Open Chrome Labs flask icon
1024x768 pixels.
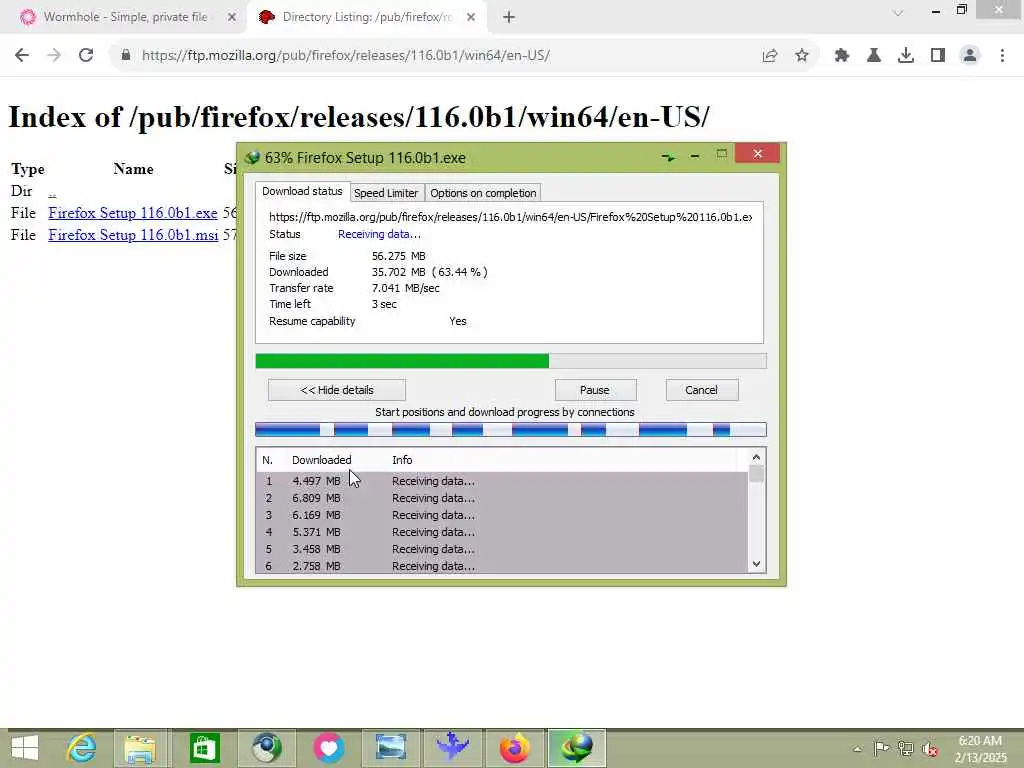tap(874, 56)
